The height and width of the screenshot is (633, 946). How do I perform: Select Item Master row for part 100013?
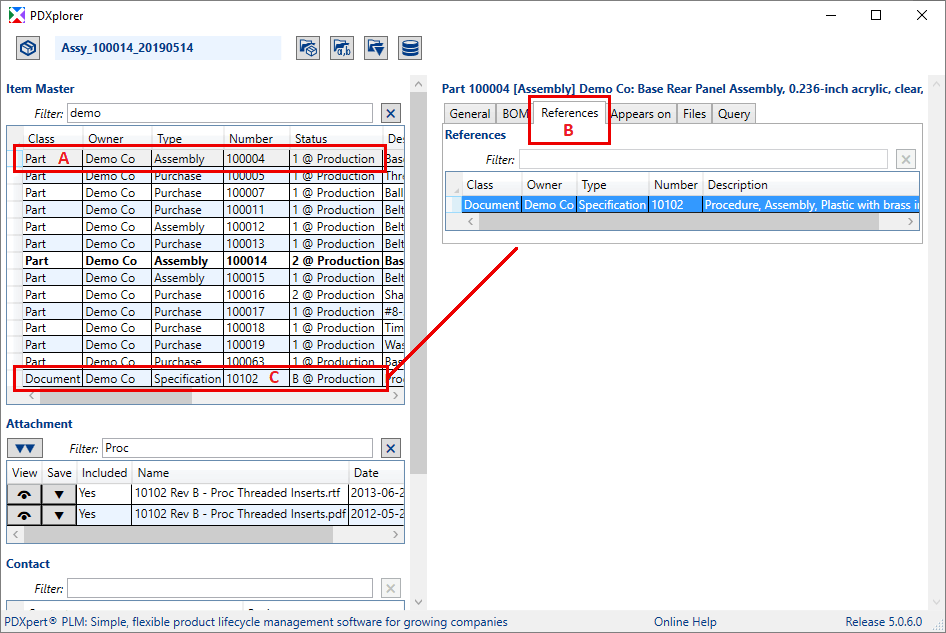click(x=208, y=244)
